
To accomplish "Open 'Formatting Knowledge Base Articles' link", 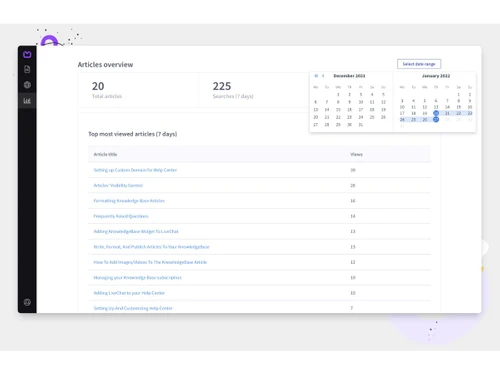I will point(129,201).
